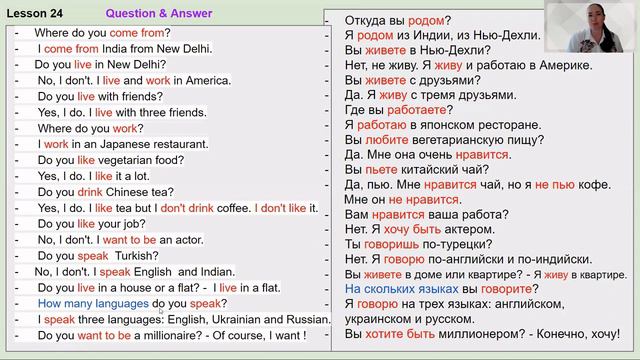Click 'Do you want to be a millionaire?'
Viewport: 640px width, 360px height.
pyautogui.click(x=120, y=336)
